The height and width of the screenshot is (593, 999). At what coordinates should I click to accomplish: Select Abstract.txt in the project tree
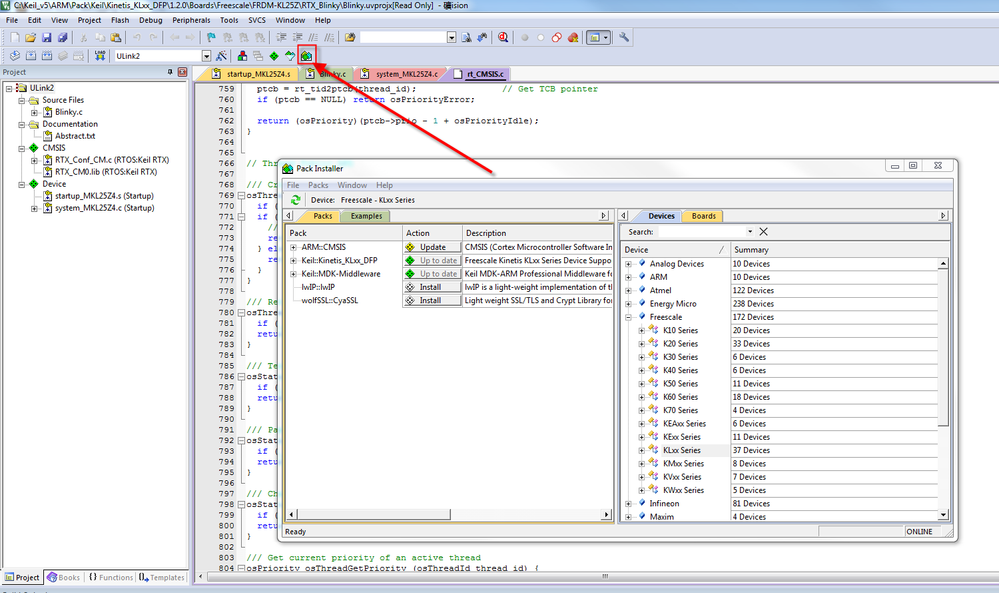(75, 136)
